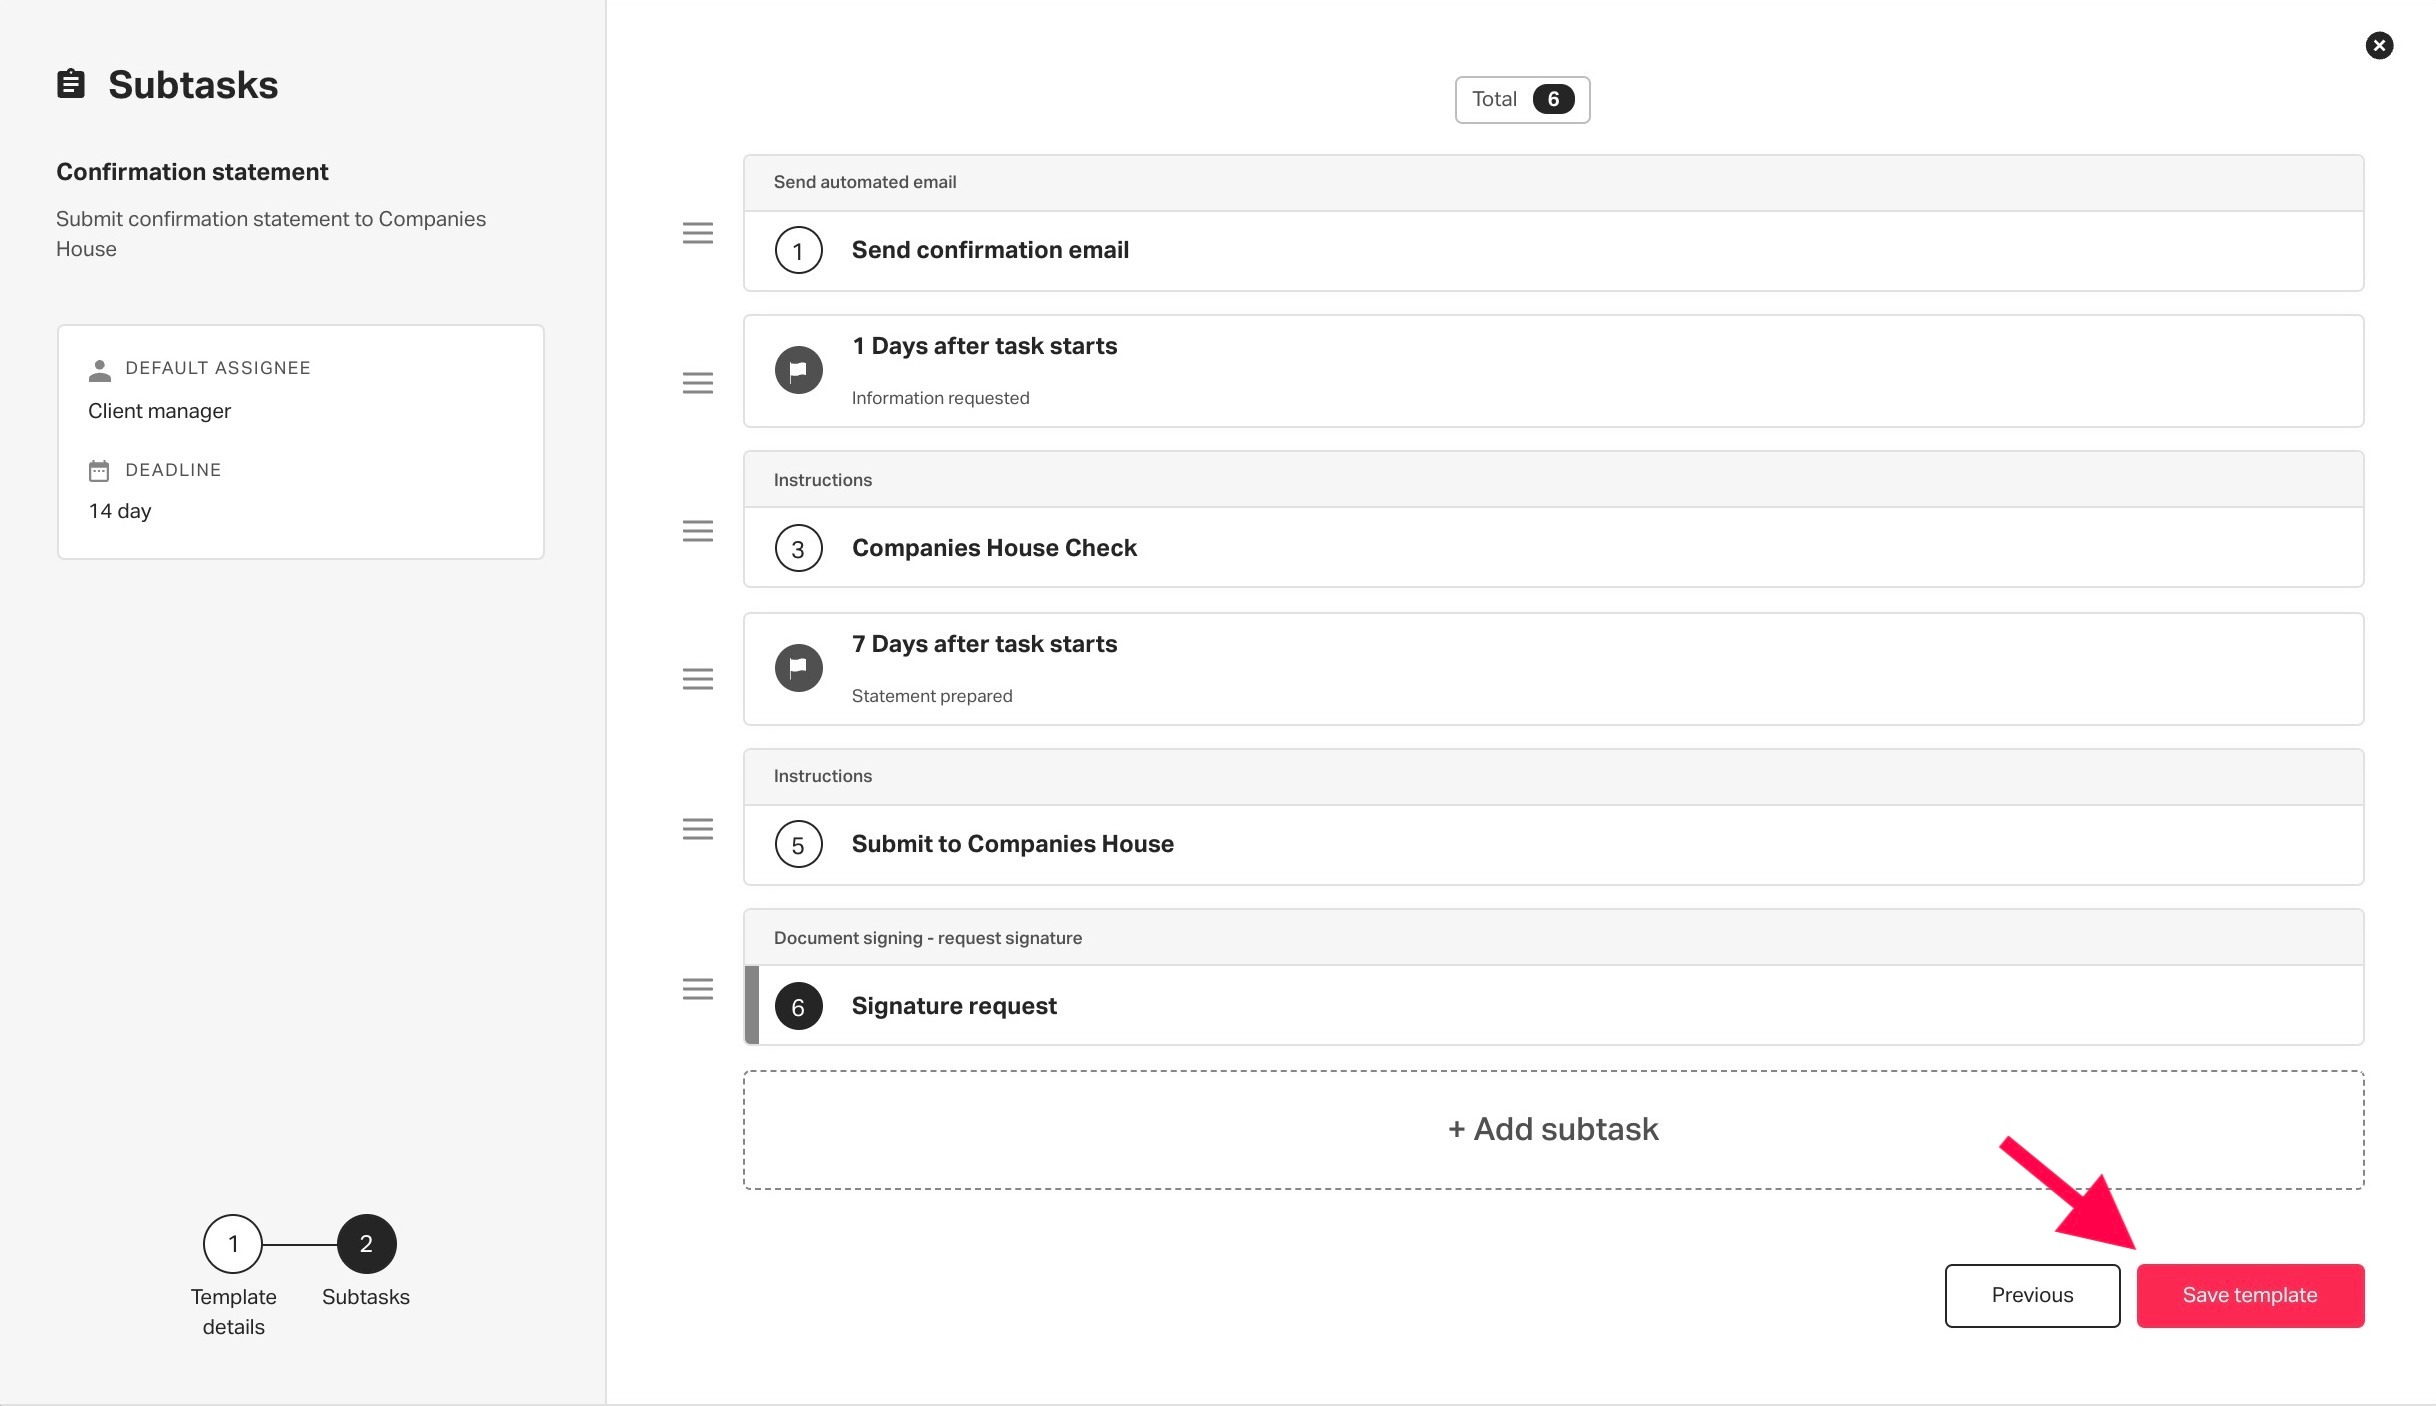Go back with the Previous button
The width and height of the screenshot is (2436, 1406).
2032,1296
